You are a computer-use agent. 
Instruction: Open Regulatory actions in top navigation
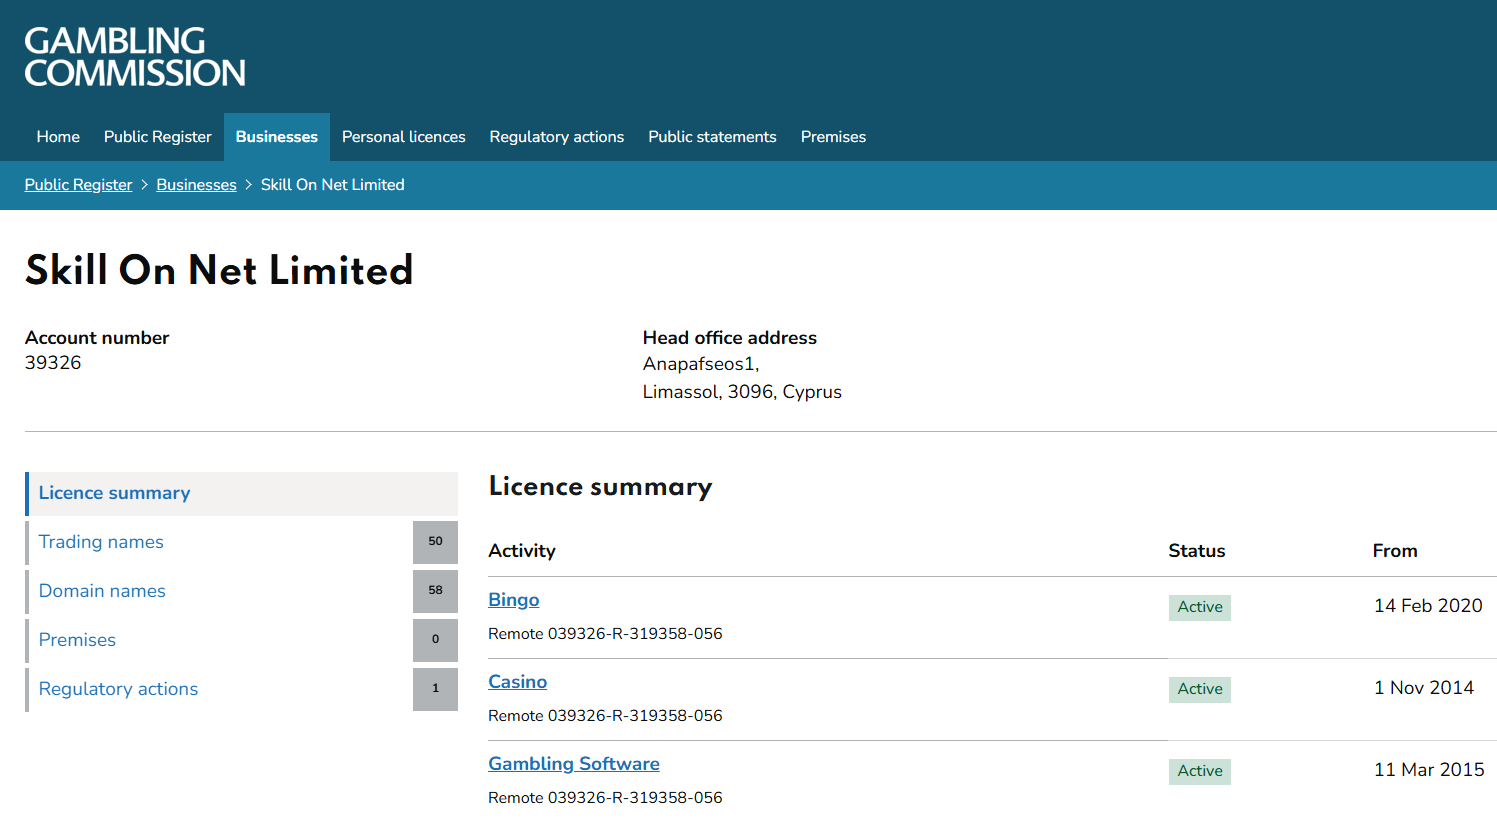(557, 137)
